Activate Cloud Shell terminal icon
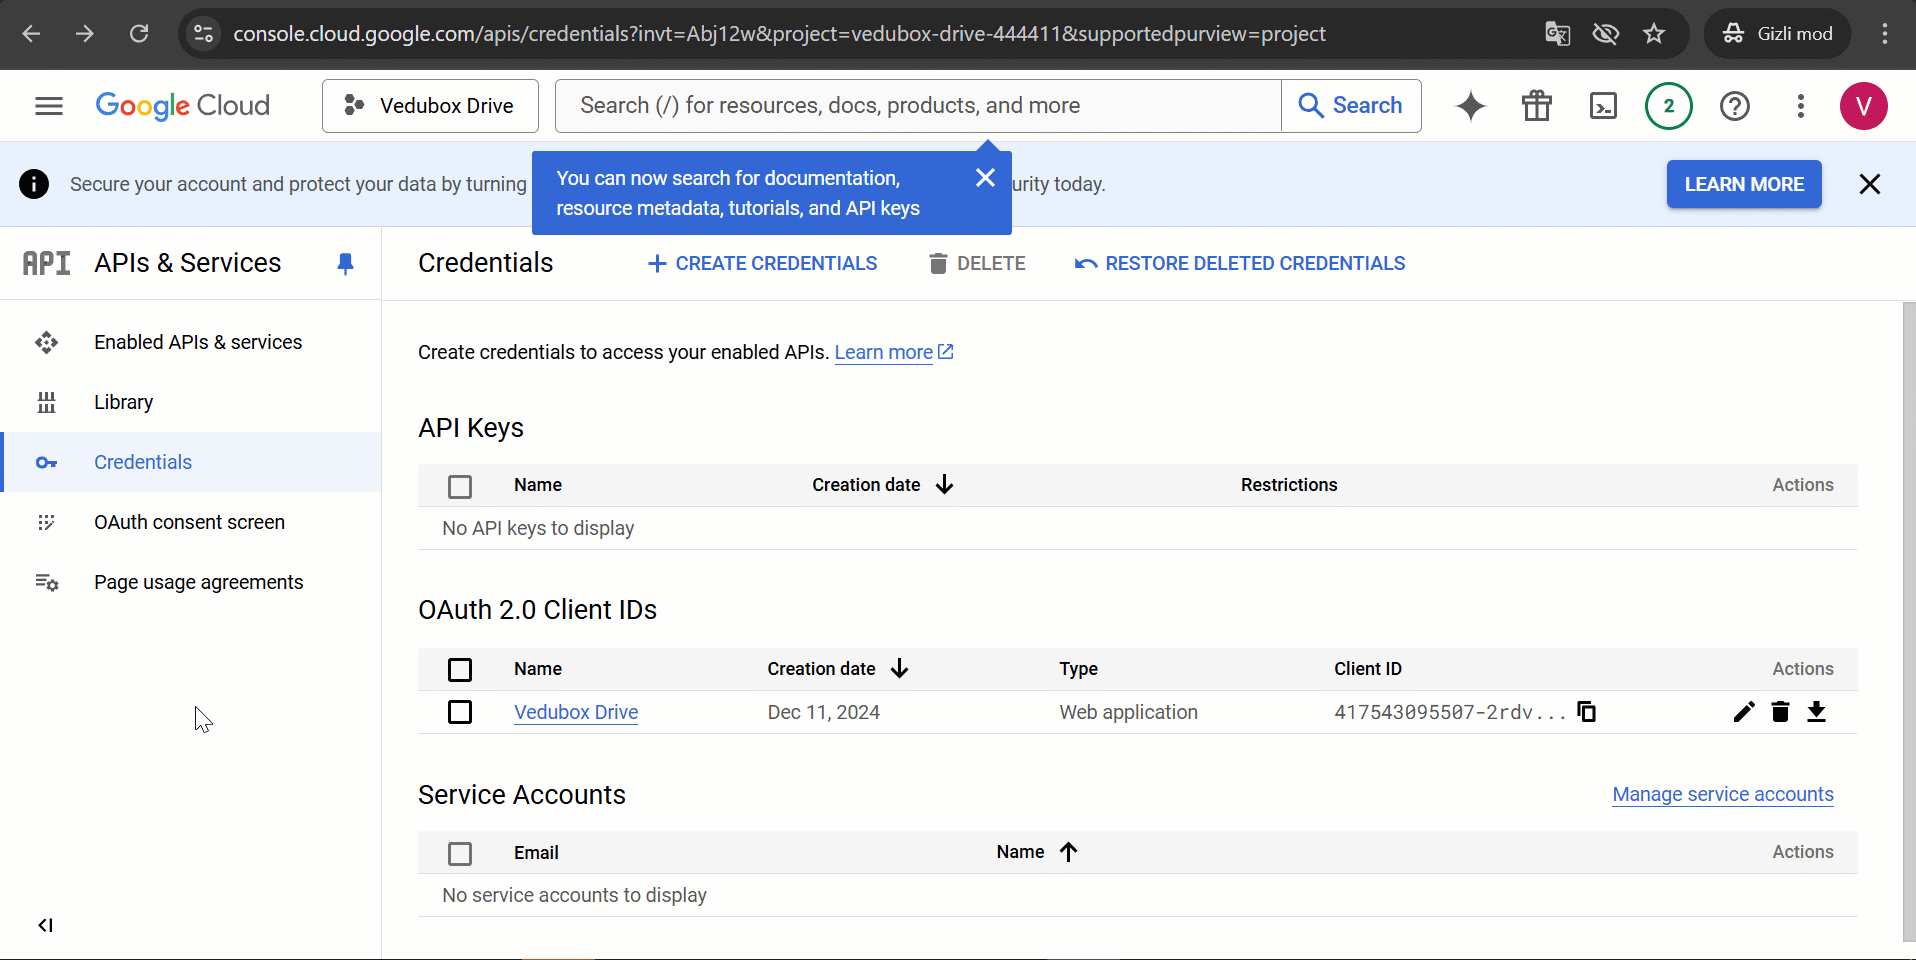This screenshot has height=960, width=1916. (x=1603, y=106)
